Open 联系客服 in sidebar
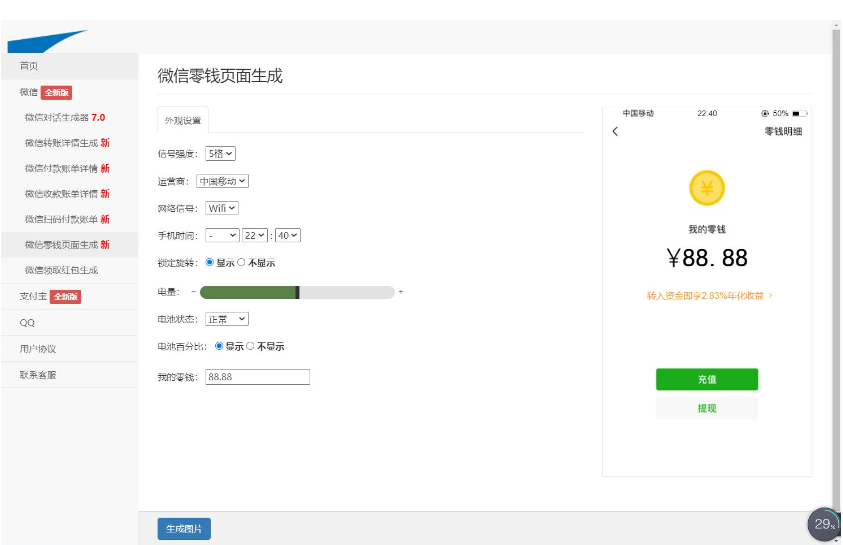This screenshot has width=843, height=545. pyautogui.click(x=69, y=375)
